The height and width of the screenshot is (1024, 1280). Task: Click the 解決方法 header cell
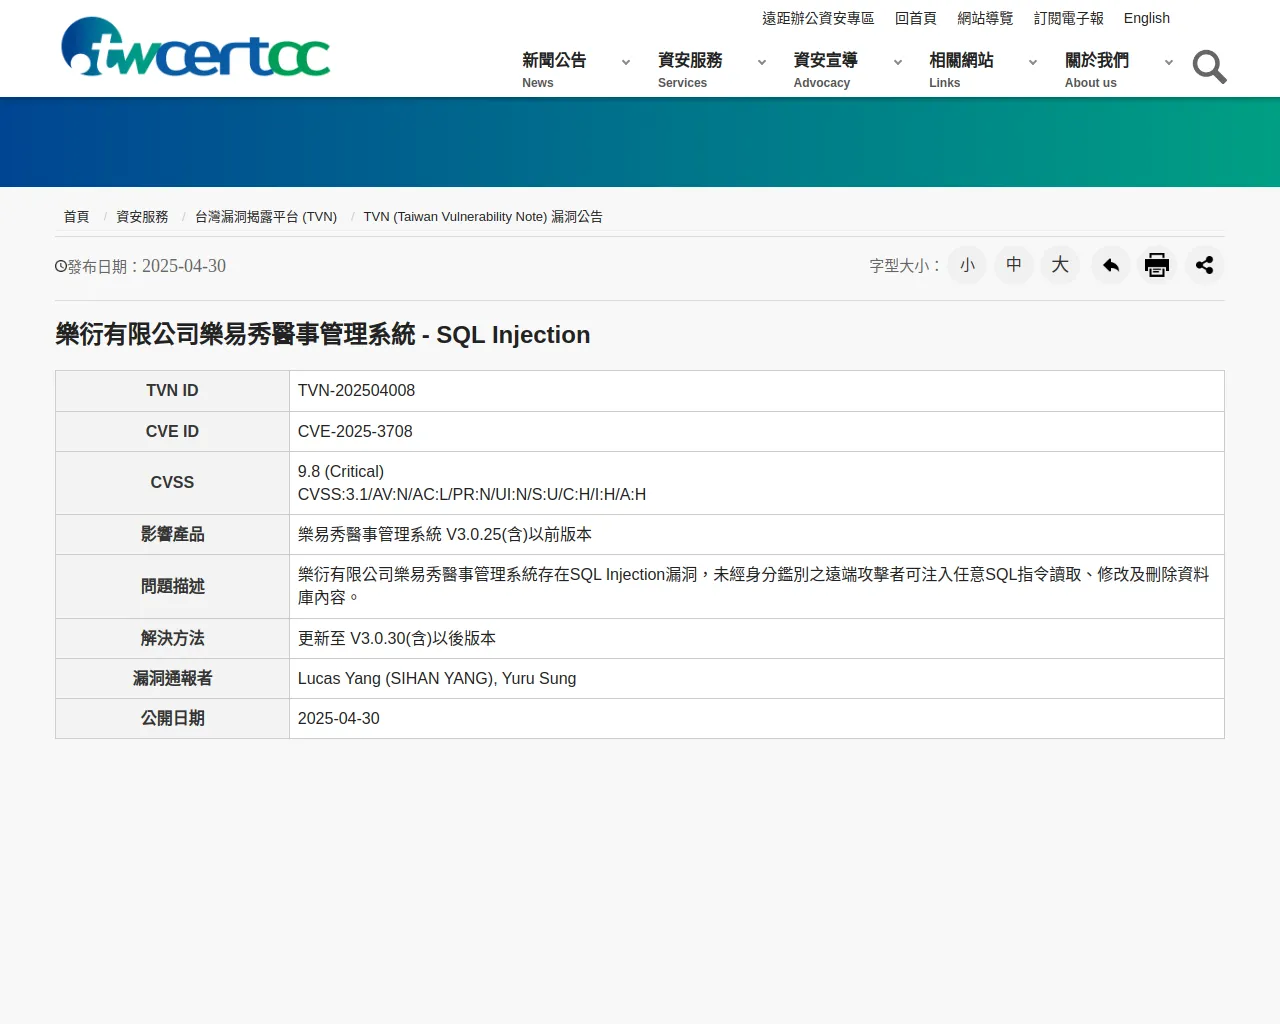[172, 638]
